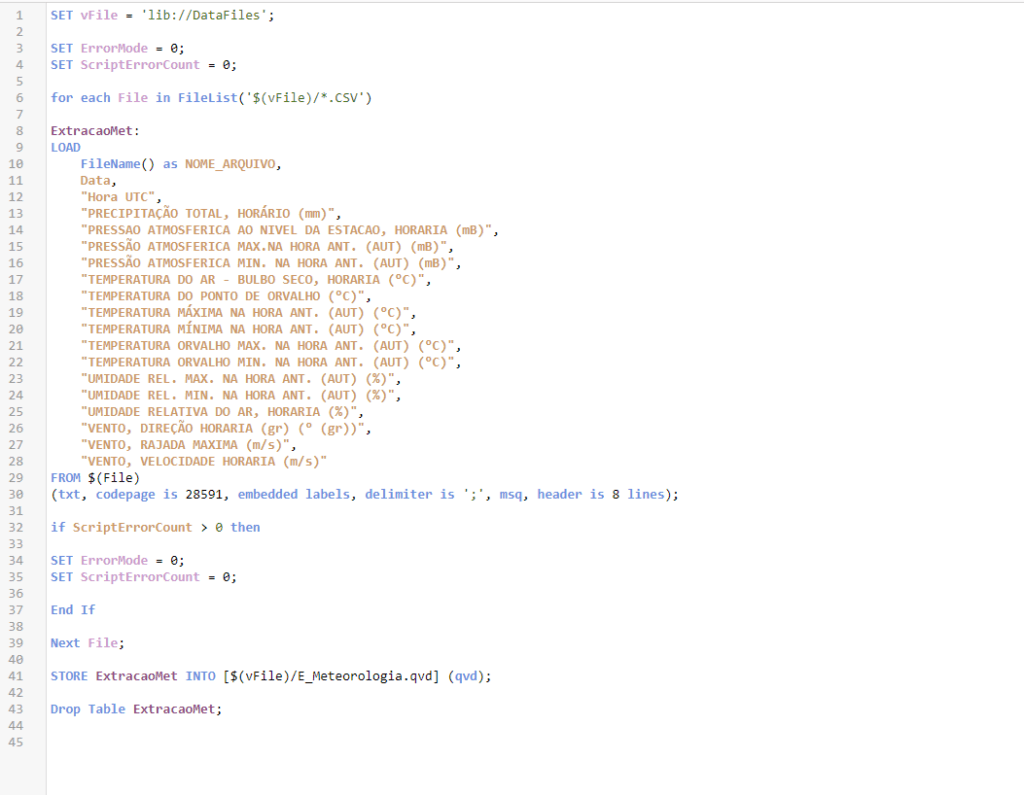The width and height of the screenshot is (1024, 795).
Task: Click the "UMIDADE RELATIVA DO AR, HORARIA" field
Action: point(222,412)
